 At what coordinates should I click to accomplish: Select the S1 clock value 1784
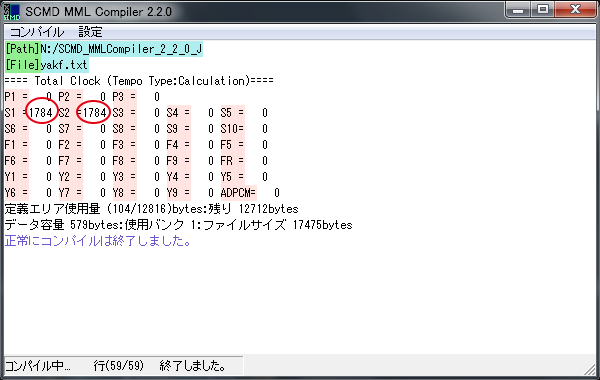click(41, 113)
